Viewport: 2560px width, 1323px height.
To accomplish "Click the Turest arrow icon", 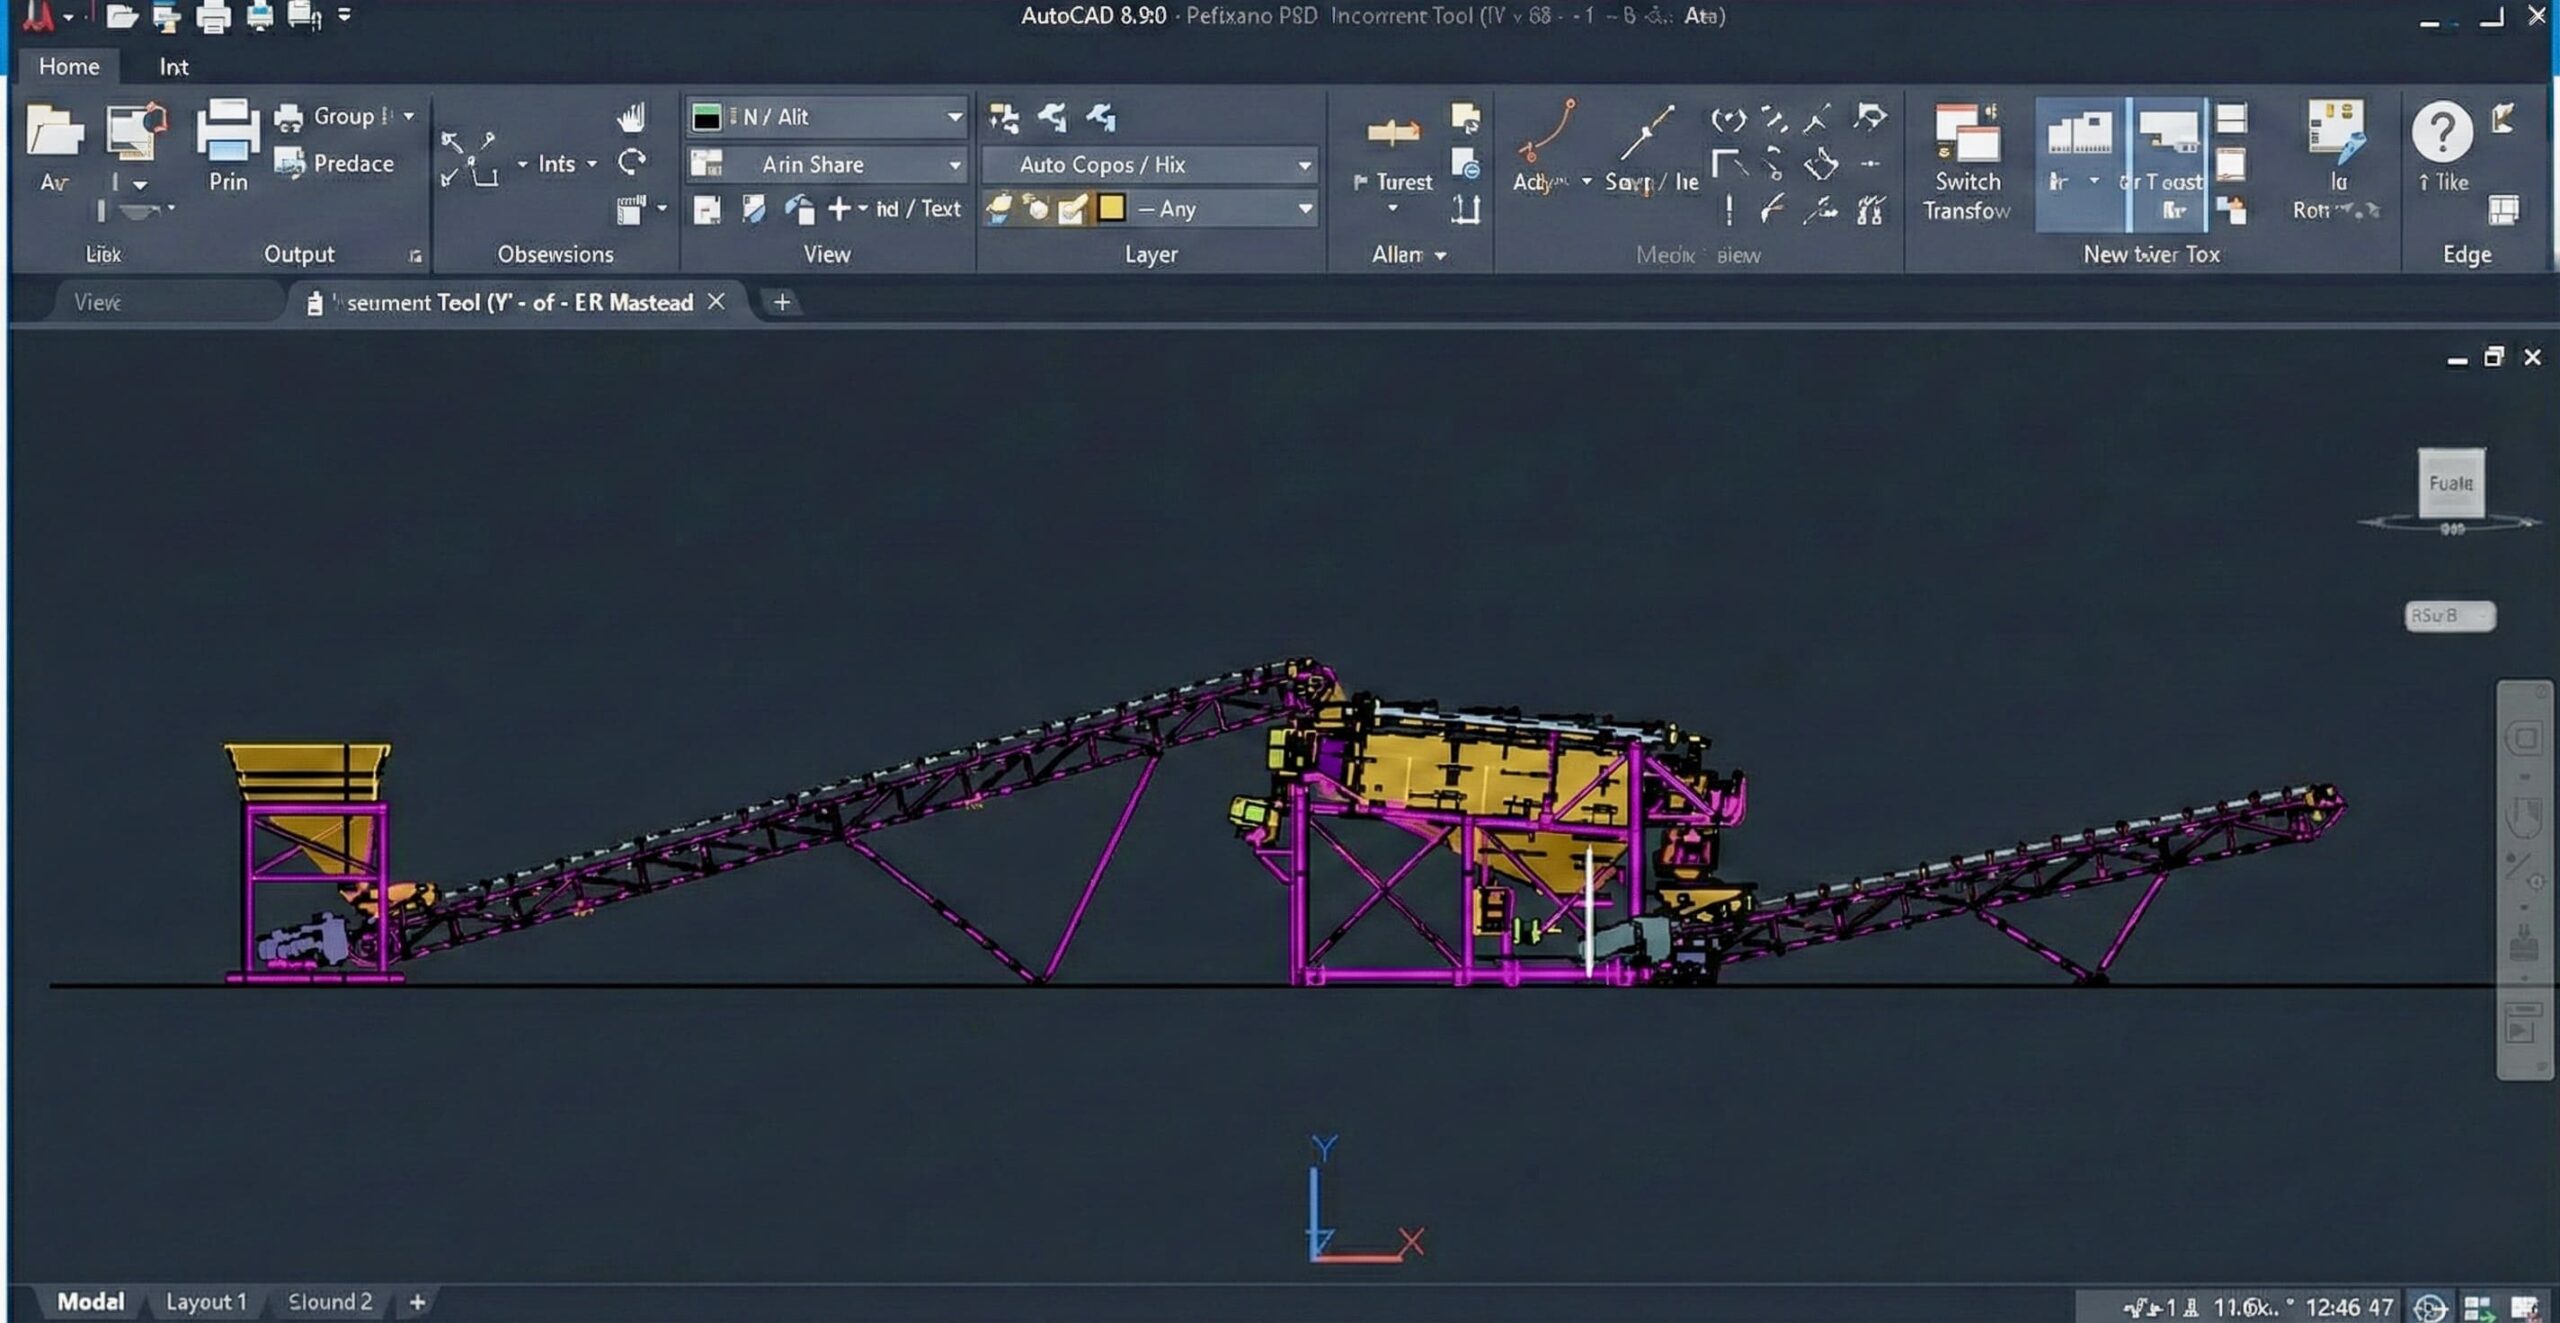I will (1394, 131).
